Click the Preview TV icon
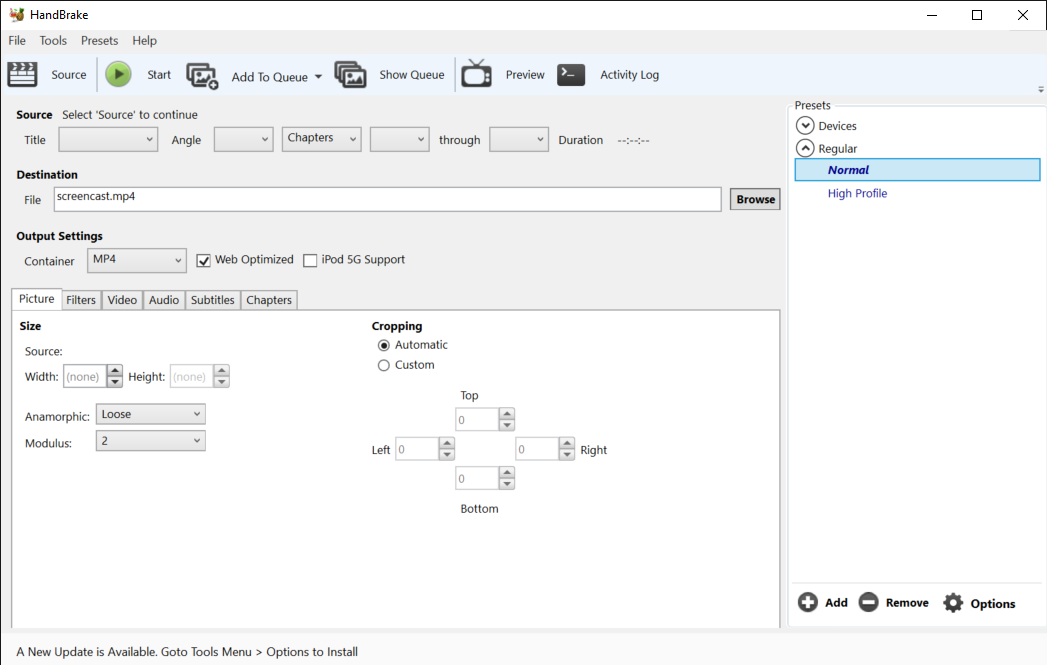Viewport: 1047px width, 665px height. point(476,73)
